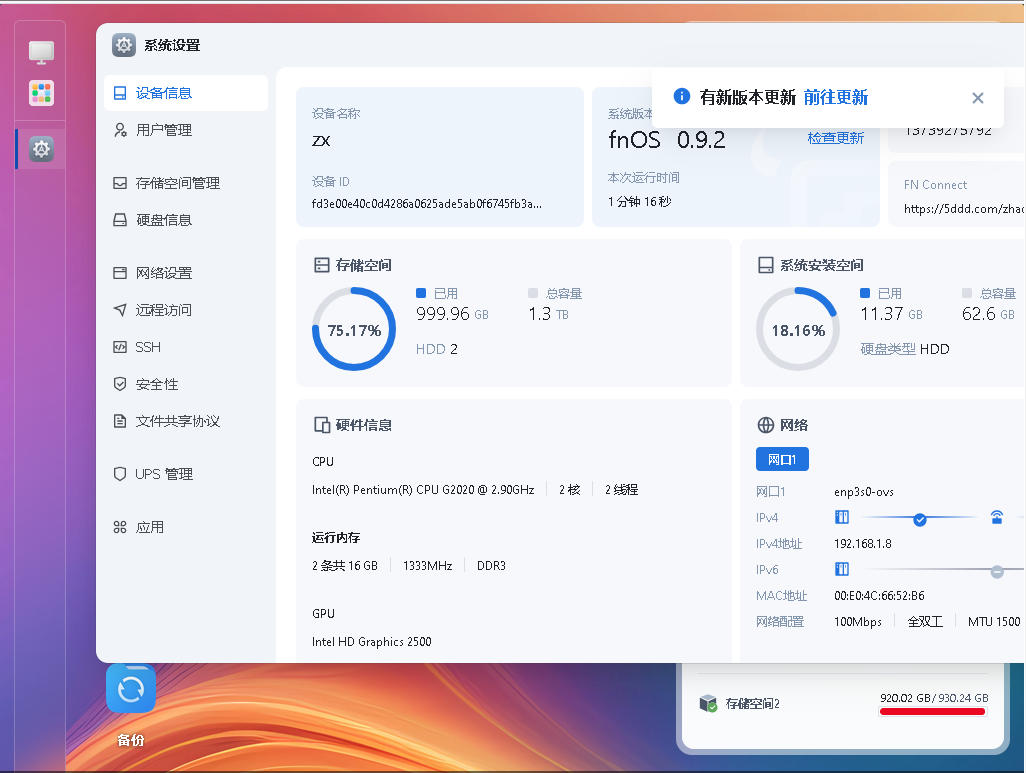Open UPS 管理 settings

click(x=186, y=474)
